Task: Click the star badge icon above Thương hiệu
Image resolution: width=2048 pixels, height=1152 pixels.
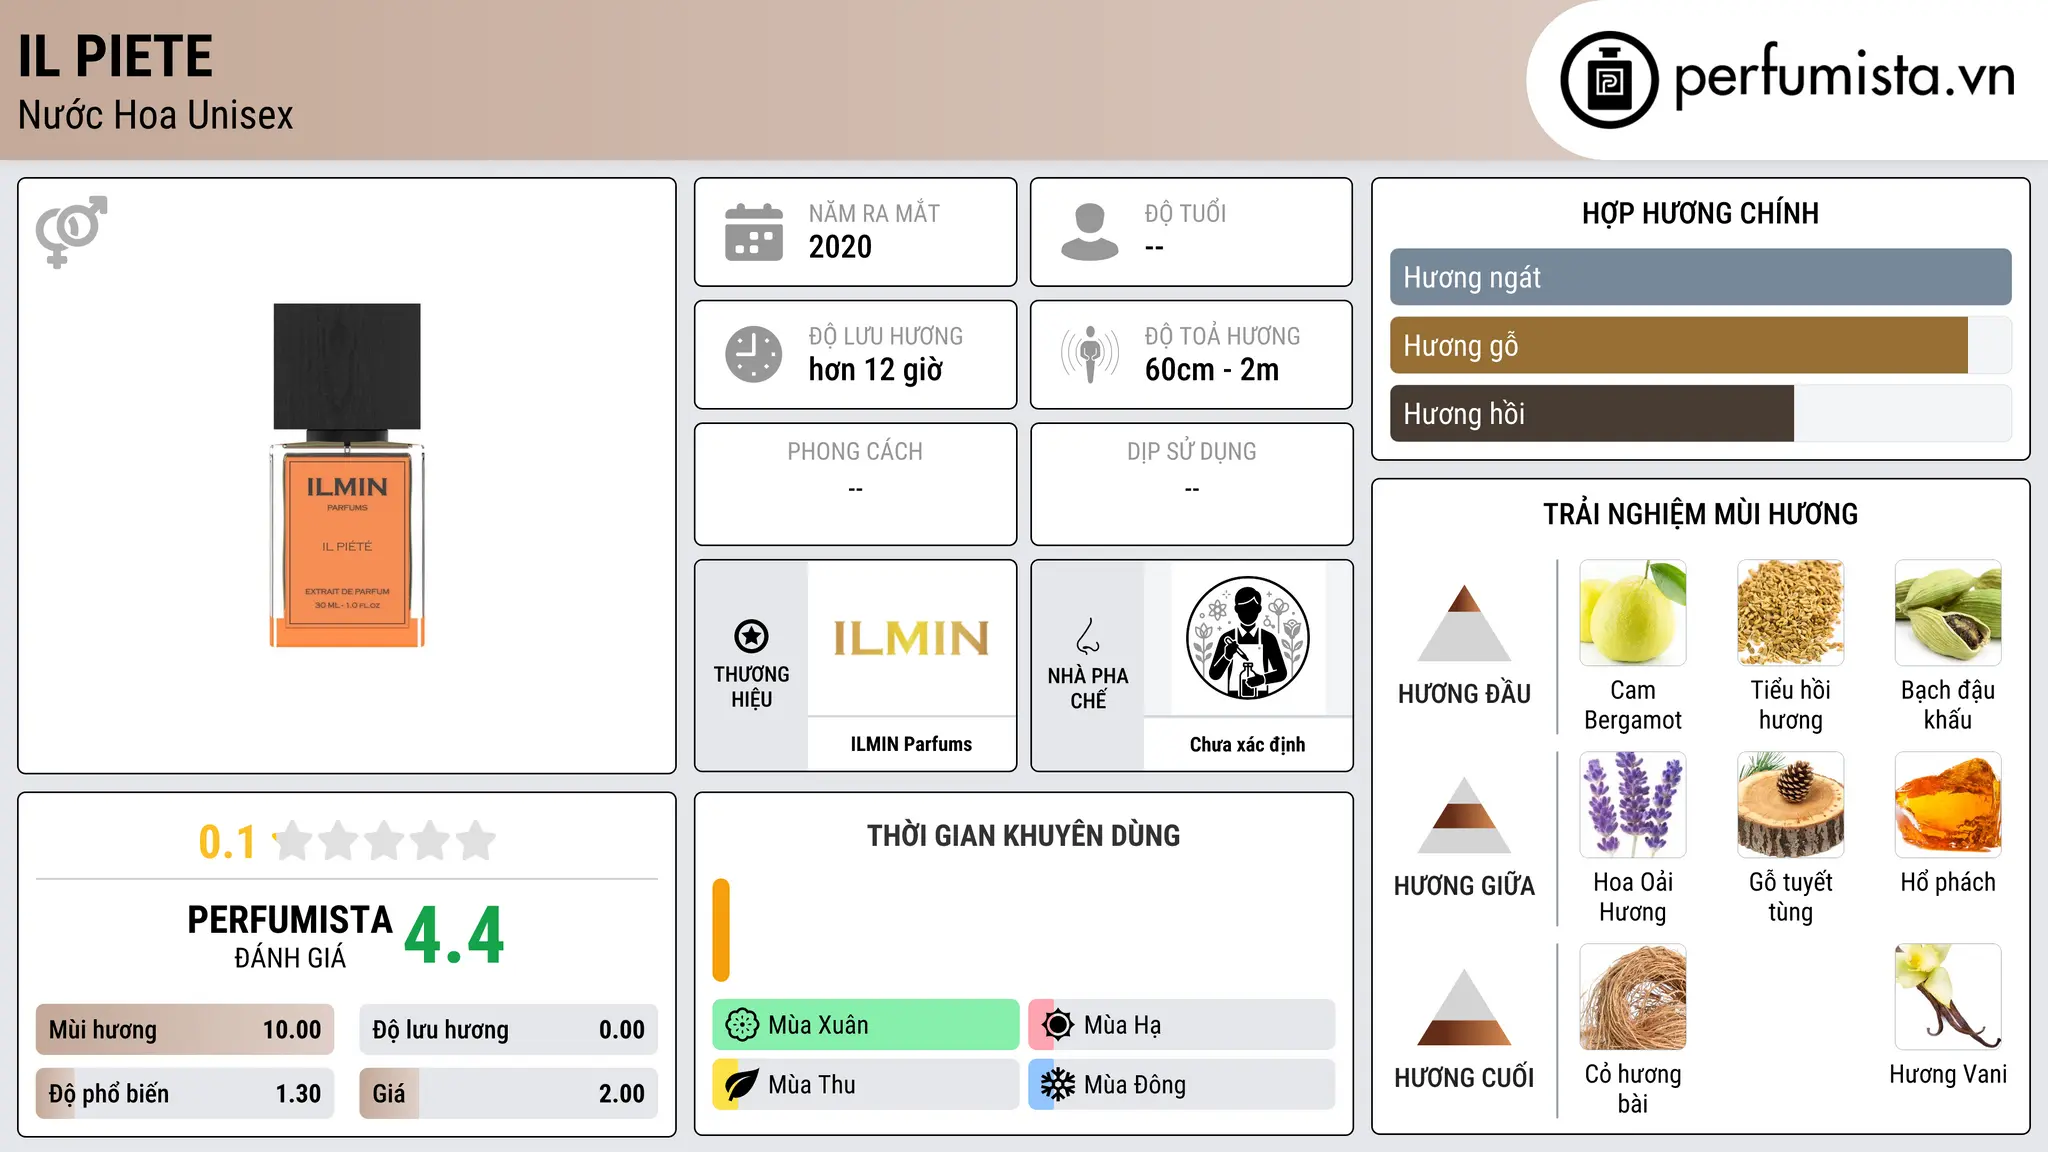Action: [751, 636]
